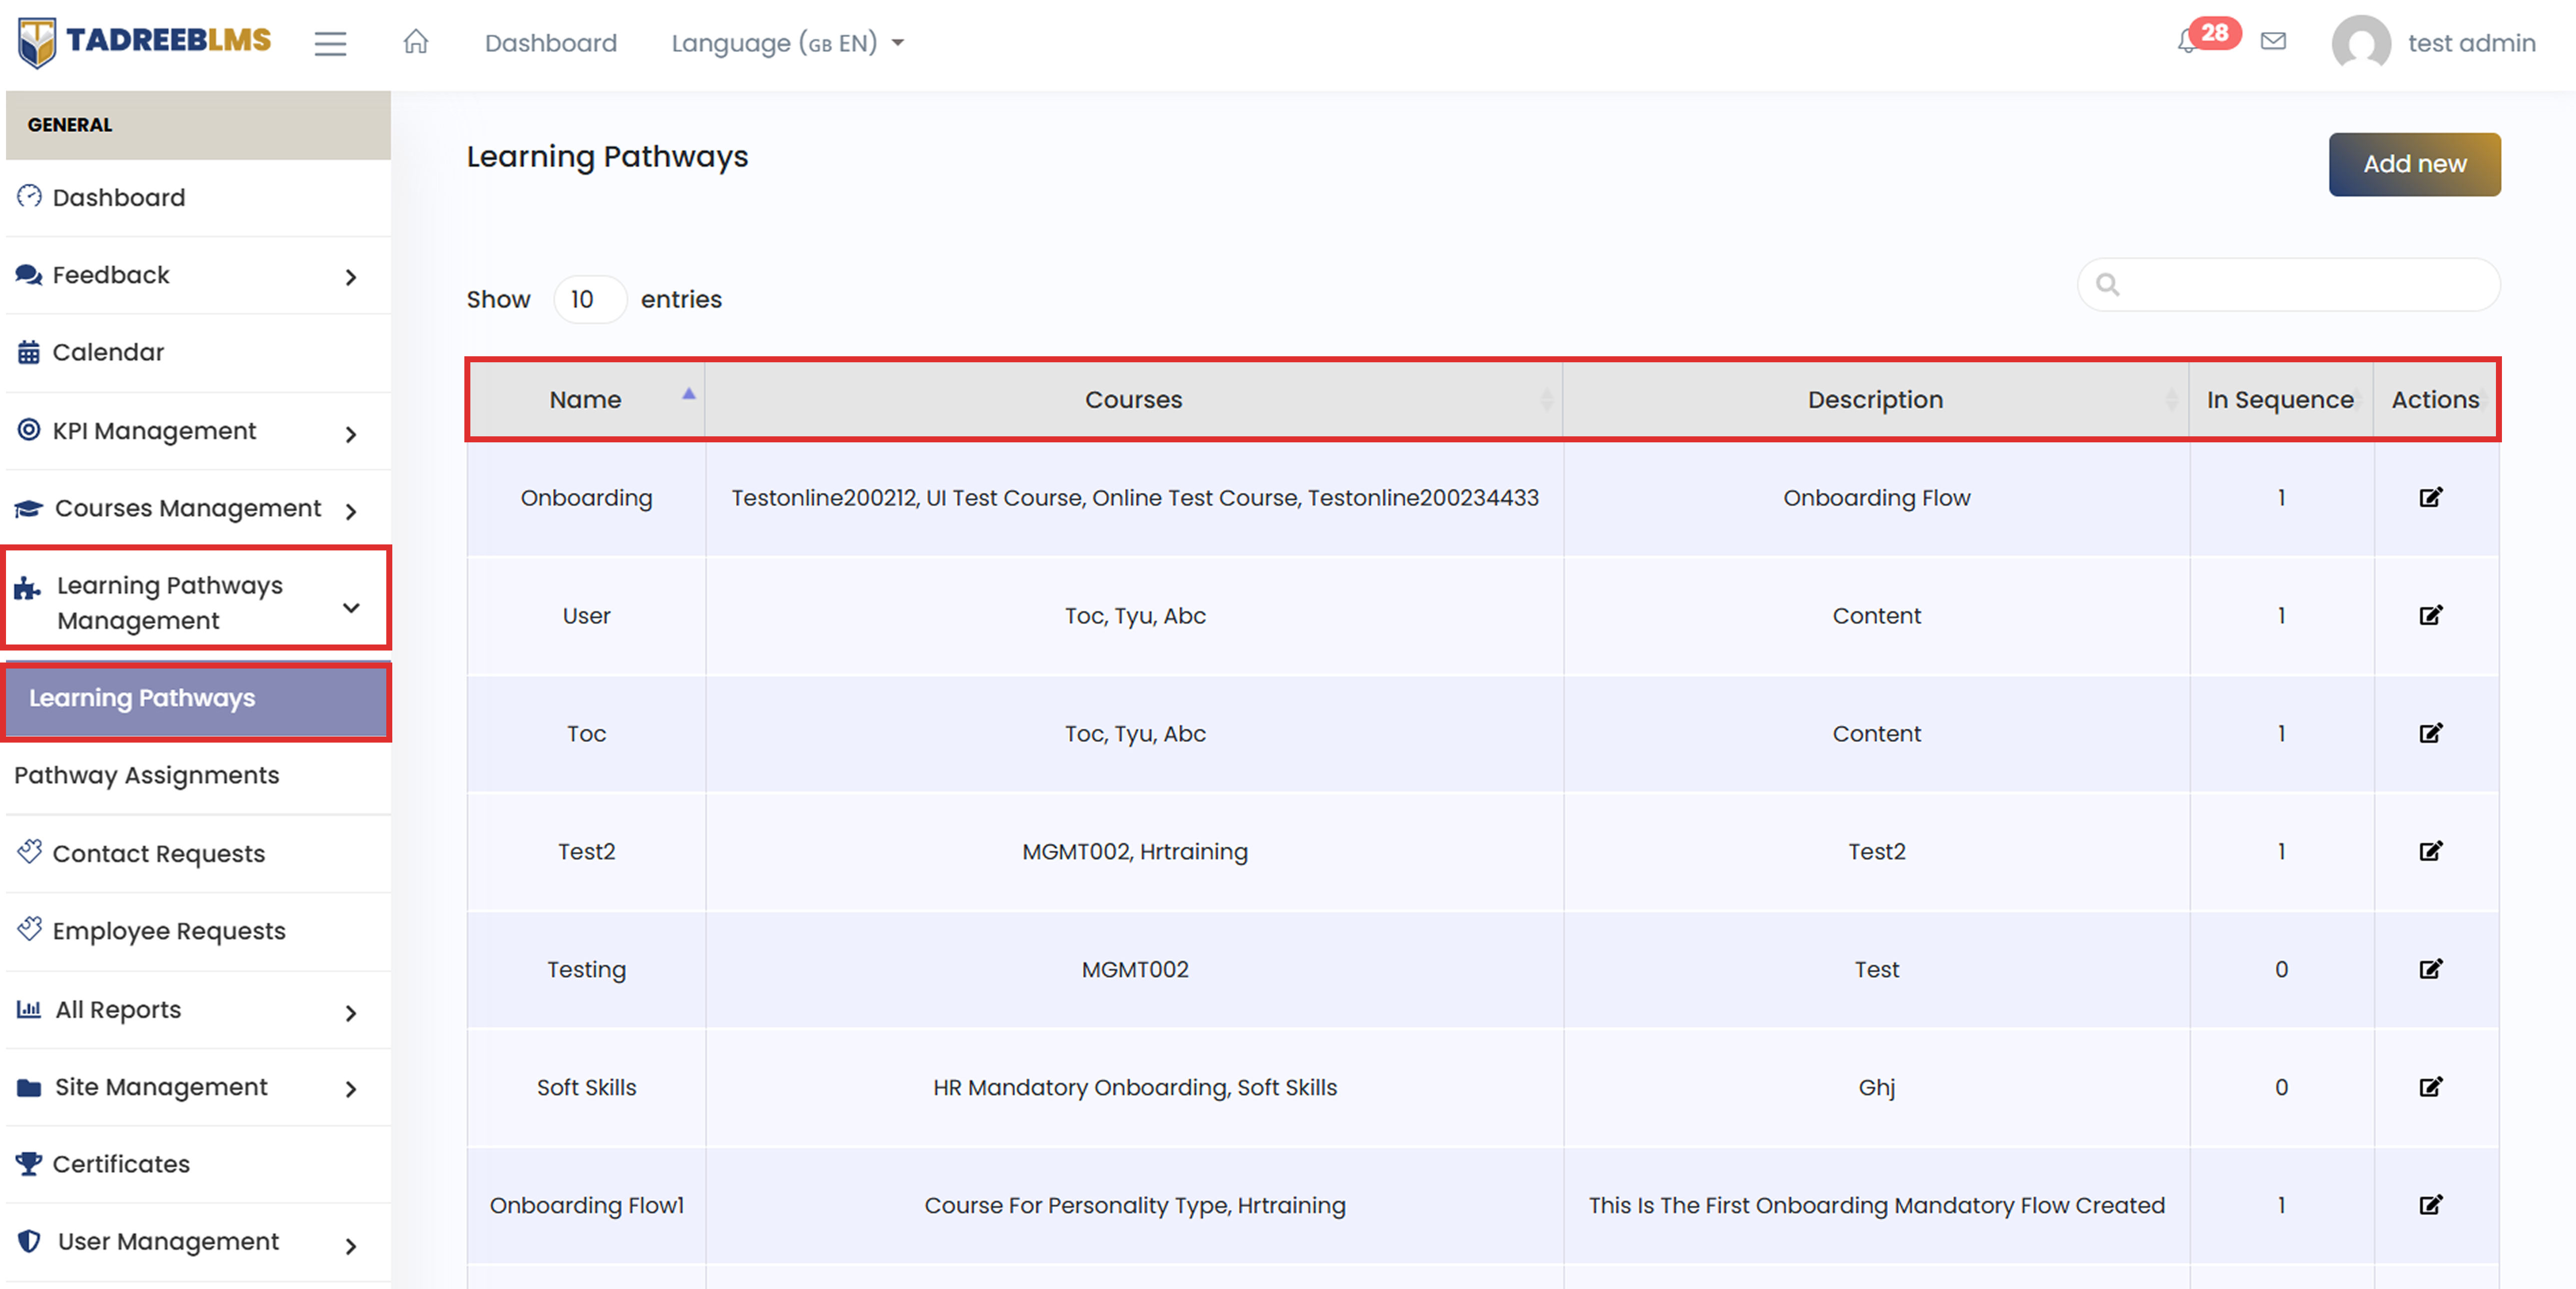Go to home via house icon
Viewport: 2576px width, 1289px height.
(416, 42)
